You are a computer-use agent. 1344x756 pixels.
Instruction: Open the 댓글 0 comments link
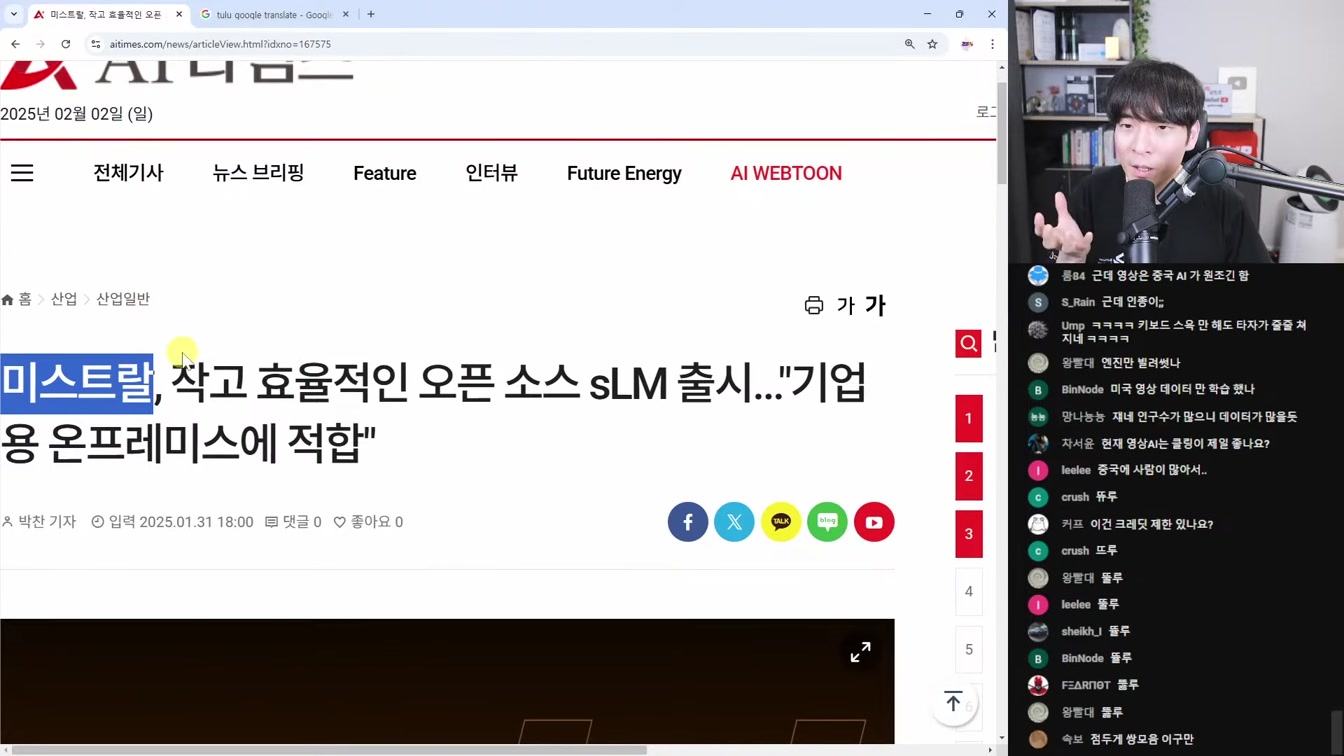click(x=293, y=522)
